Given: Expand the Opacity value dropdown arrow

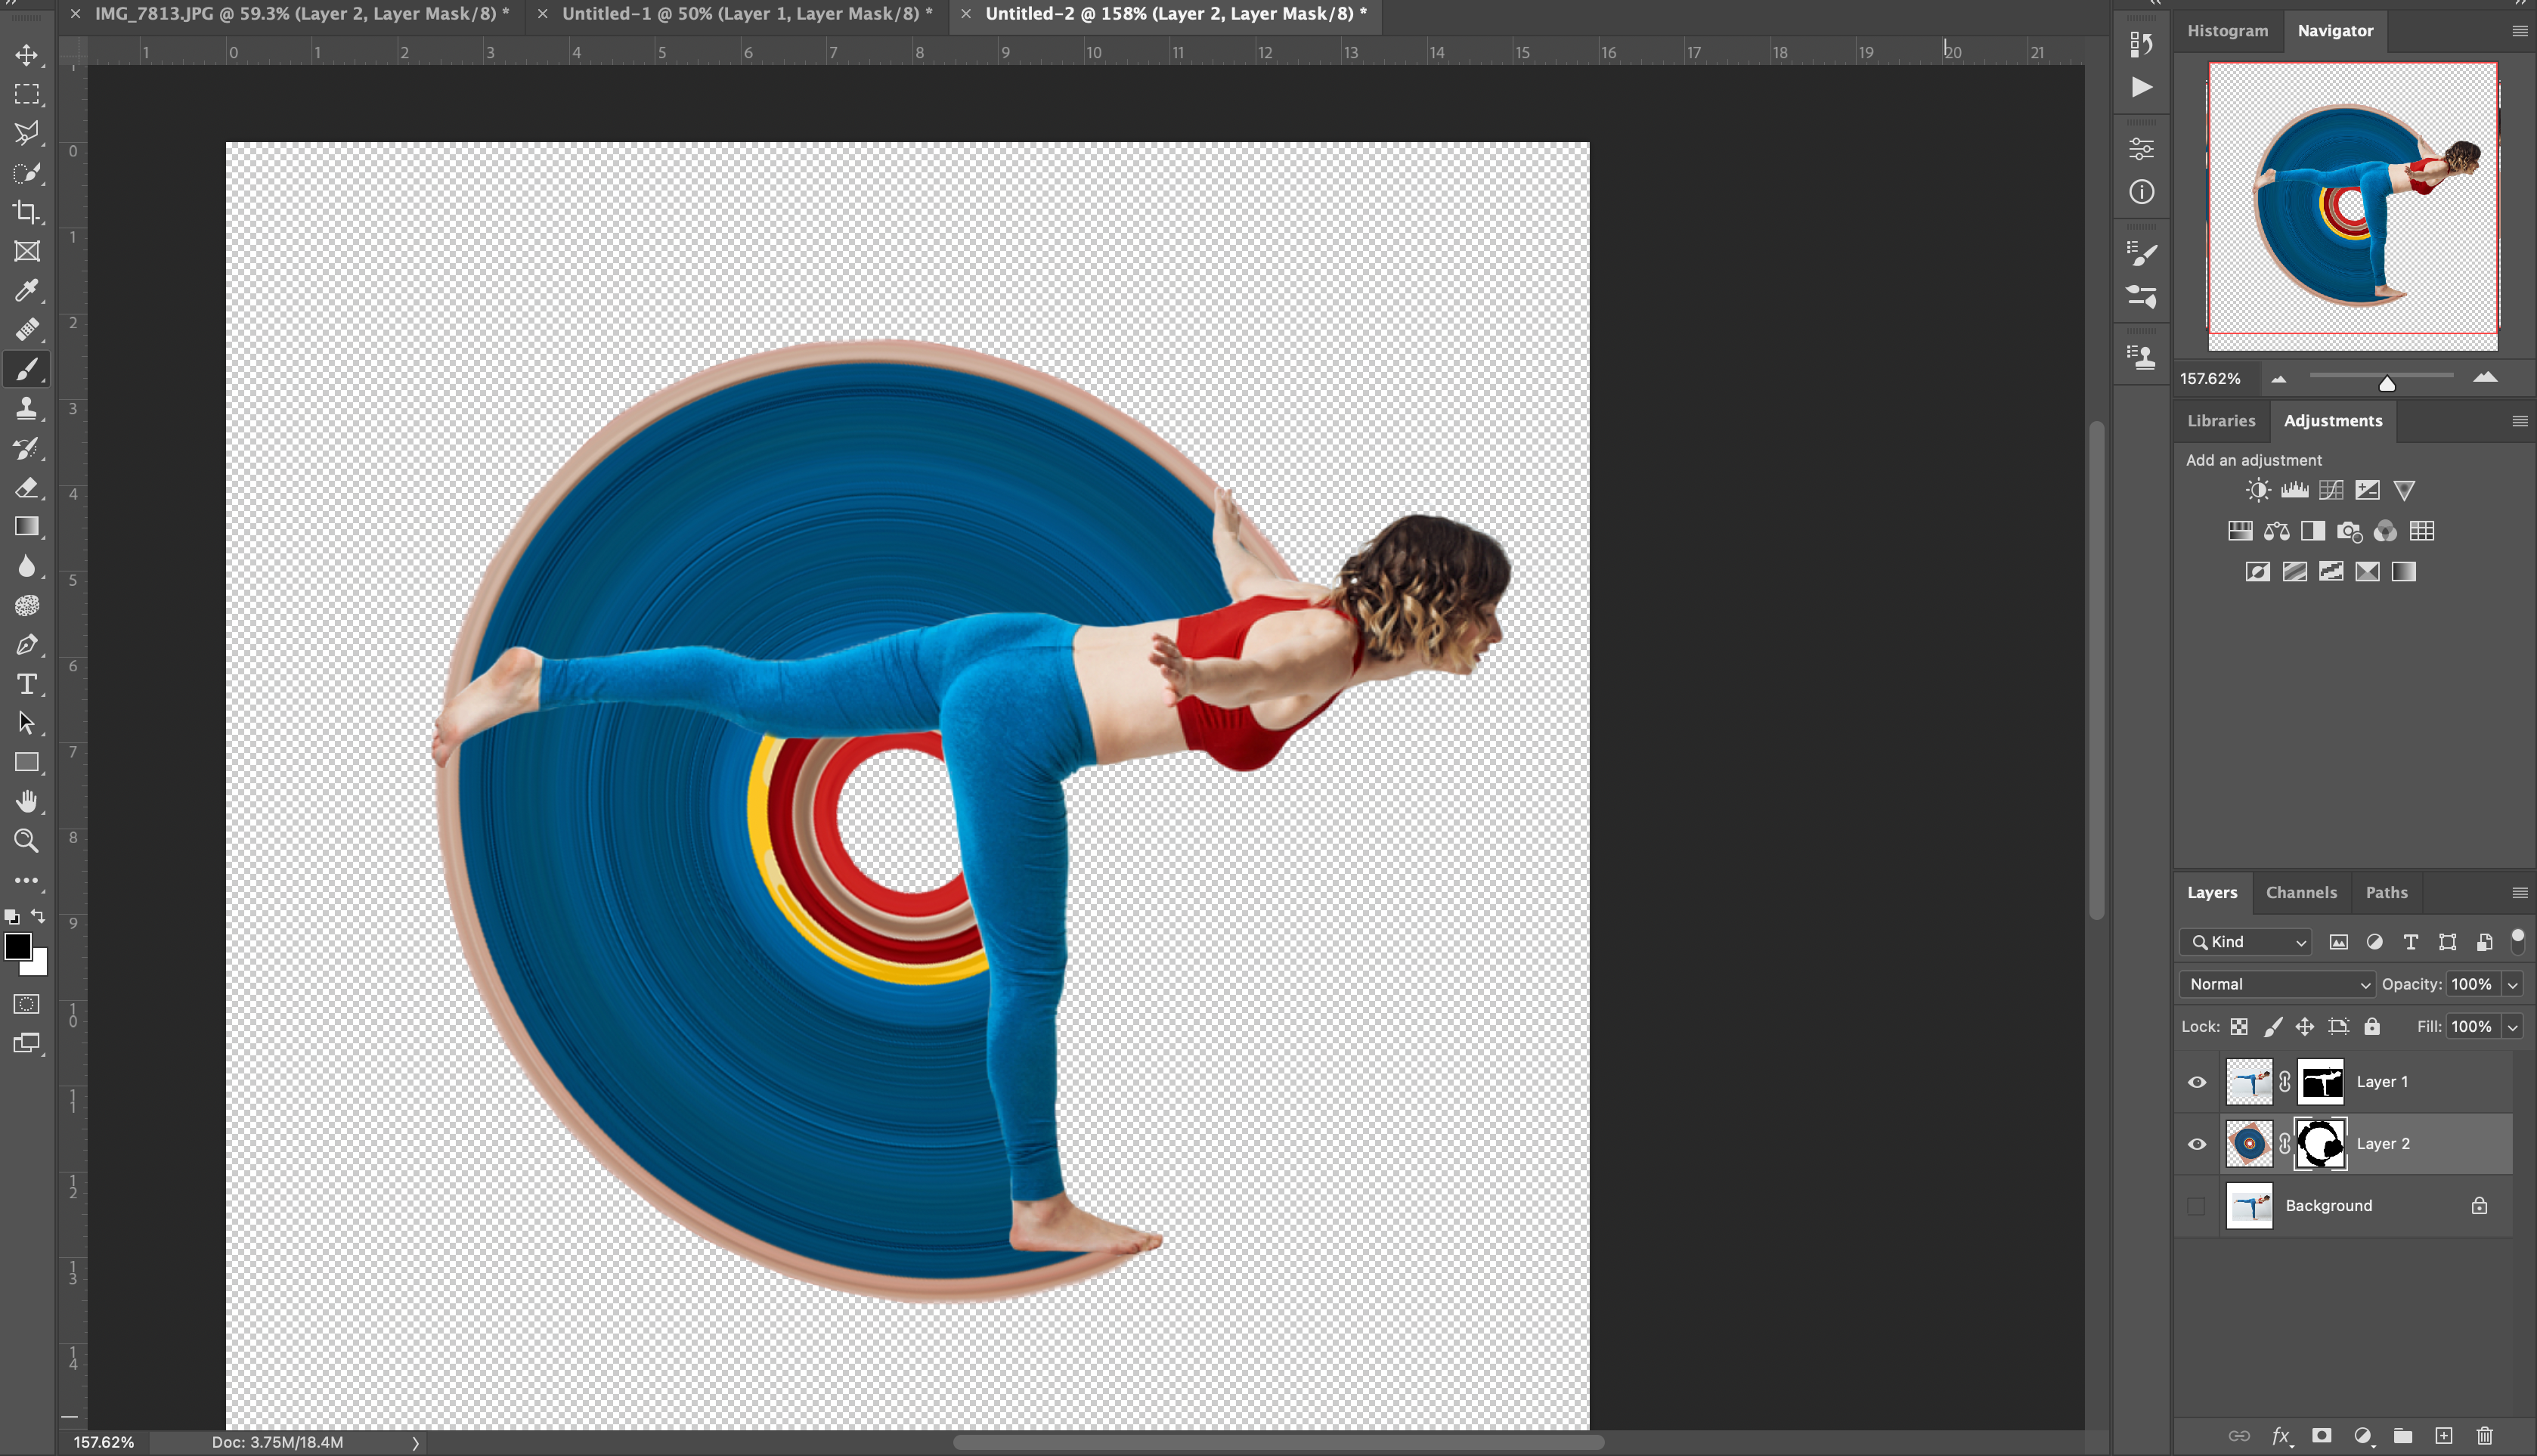Looking at the screenshot, I should click(2512, 984).
